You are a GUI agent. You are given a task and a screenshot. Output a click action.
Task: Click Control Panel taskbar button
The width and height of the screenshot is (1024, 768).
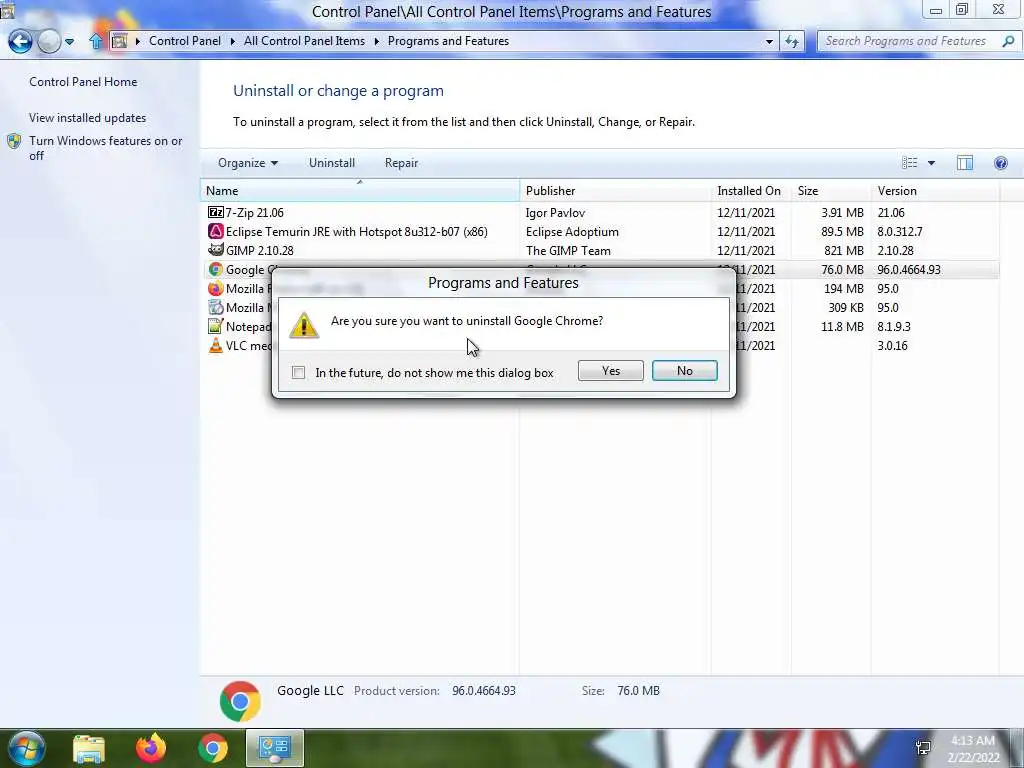275,748
